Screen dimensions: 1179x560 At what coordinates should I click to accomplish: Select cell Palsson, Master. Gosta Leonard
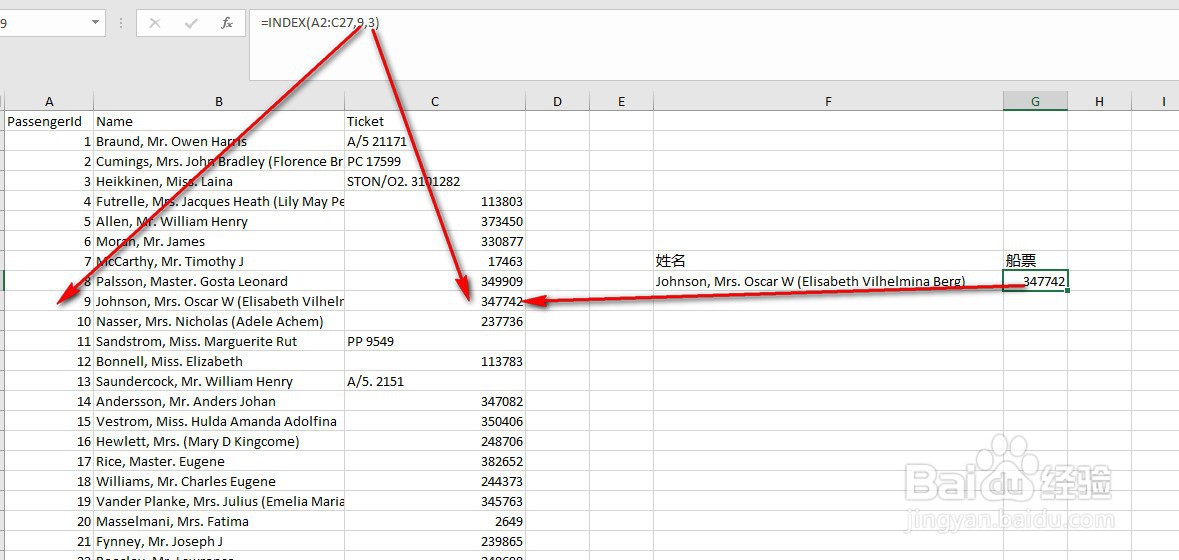coord(219,281)
